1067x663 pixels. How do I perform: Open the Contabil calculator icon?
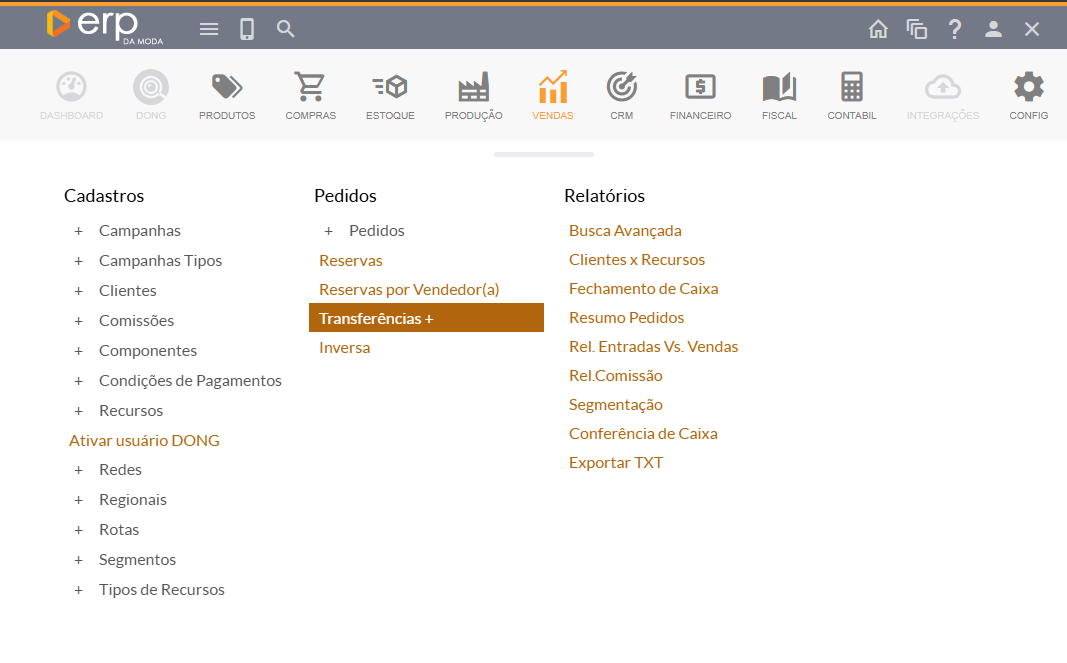coord(852,88)
